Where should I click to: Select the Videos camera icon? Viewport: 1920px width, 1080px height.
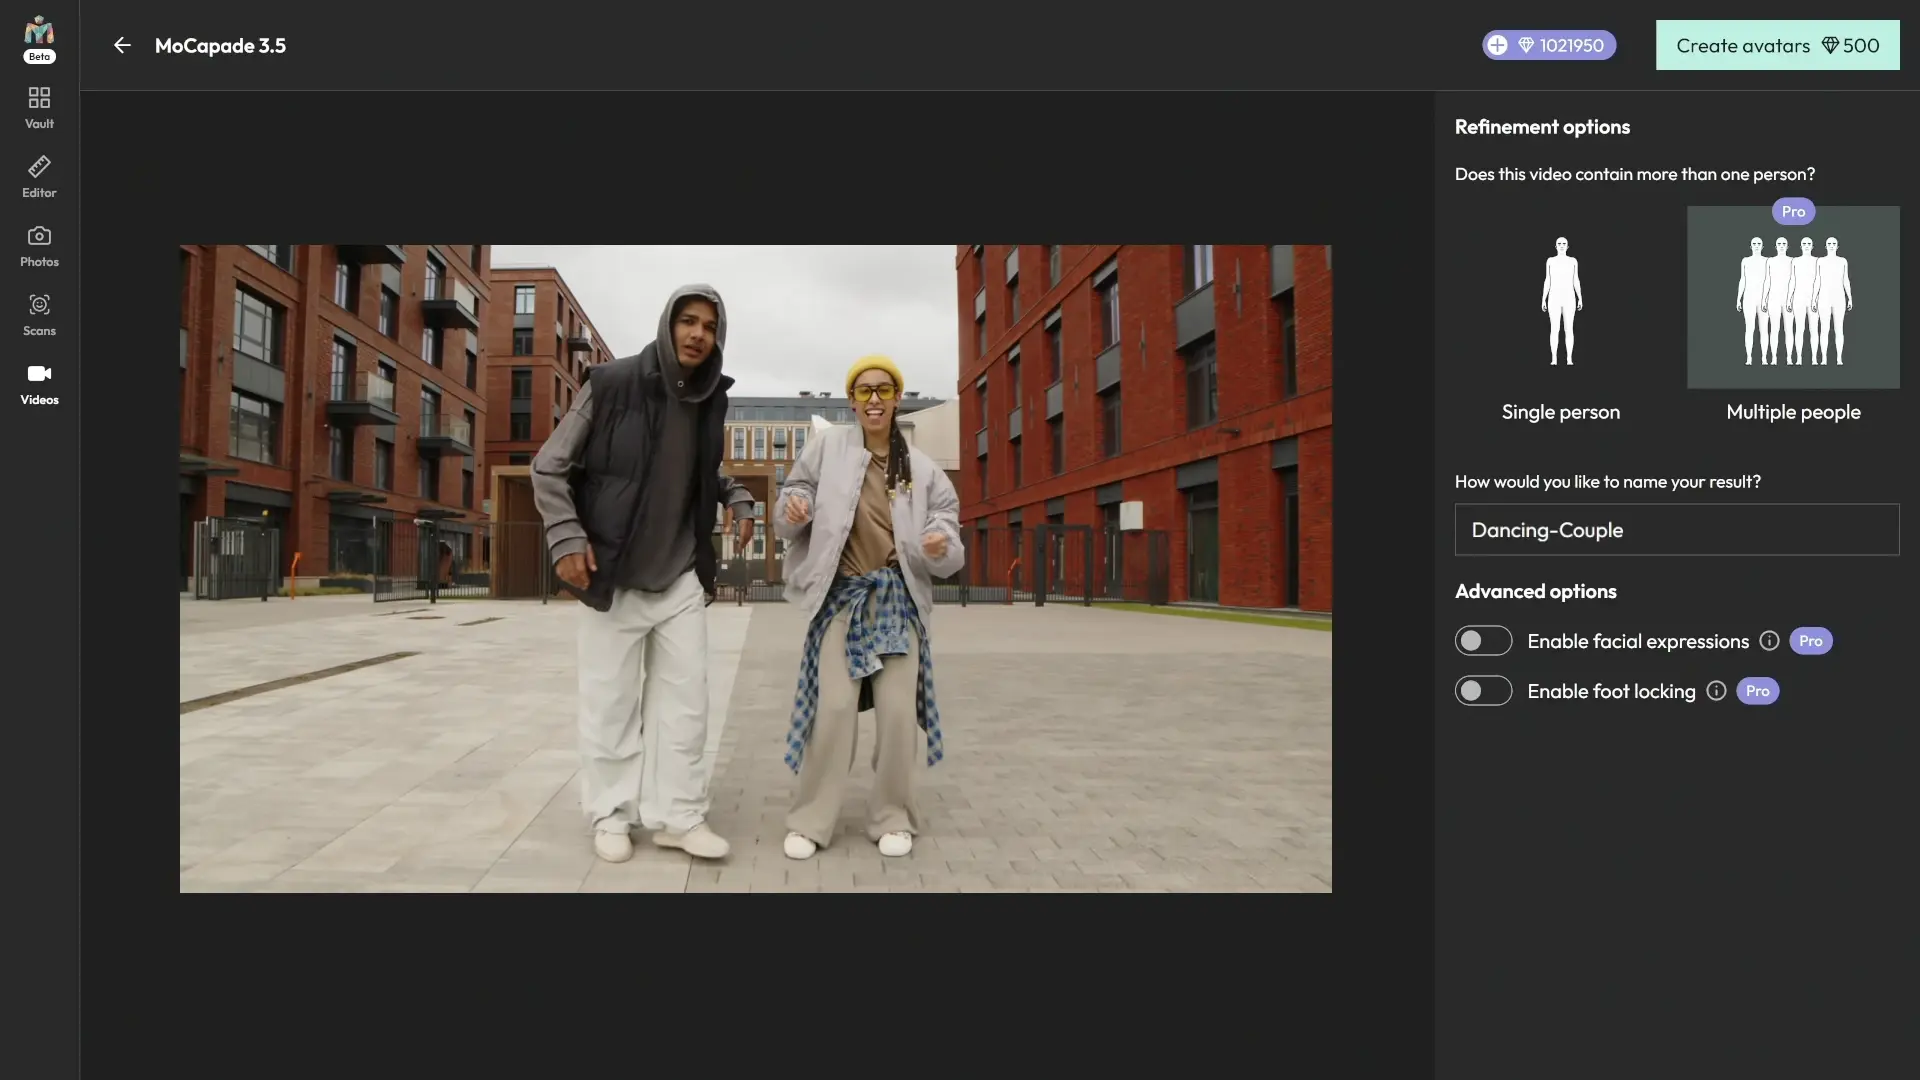tap(39, 374)
